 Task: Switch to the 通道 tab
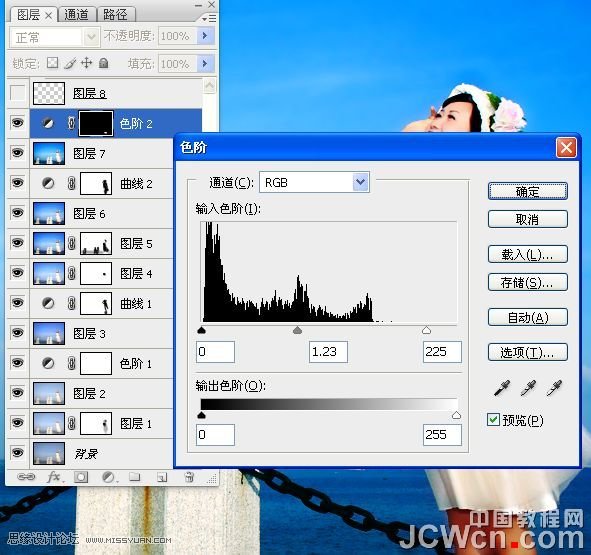coord(77,15)
